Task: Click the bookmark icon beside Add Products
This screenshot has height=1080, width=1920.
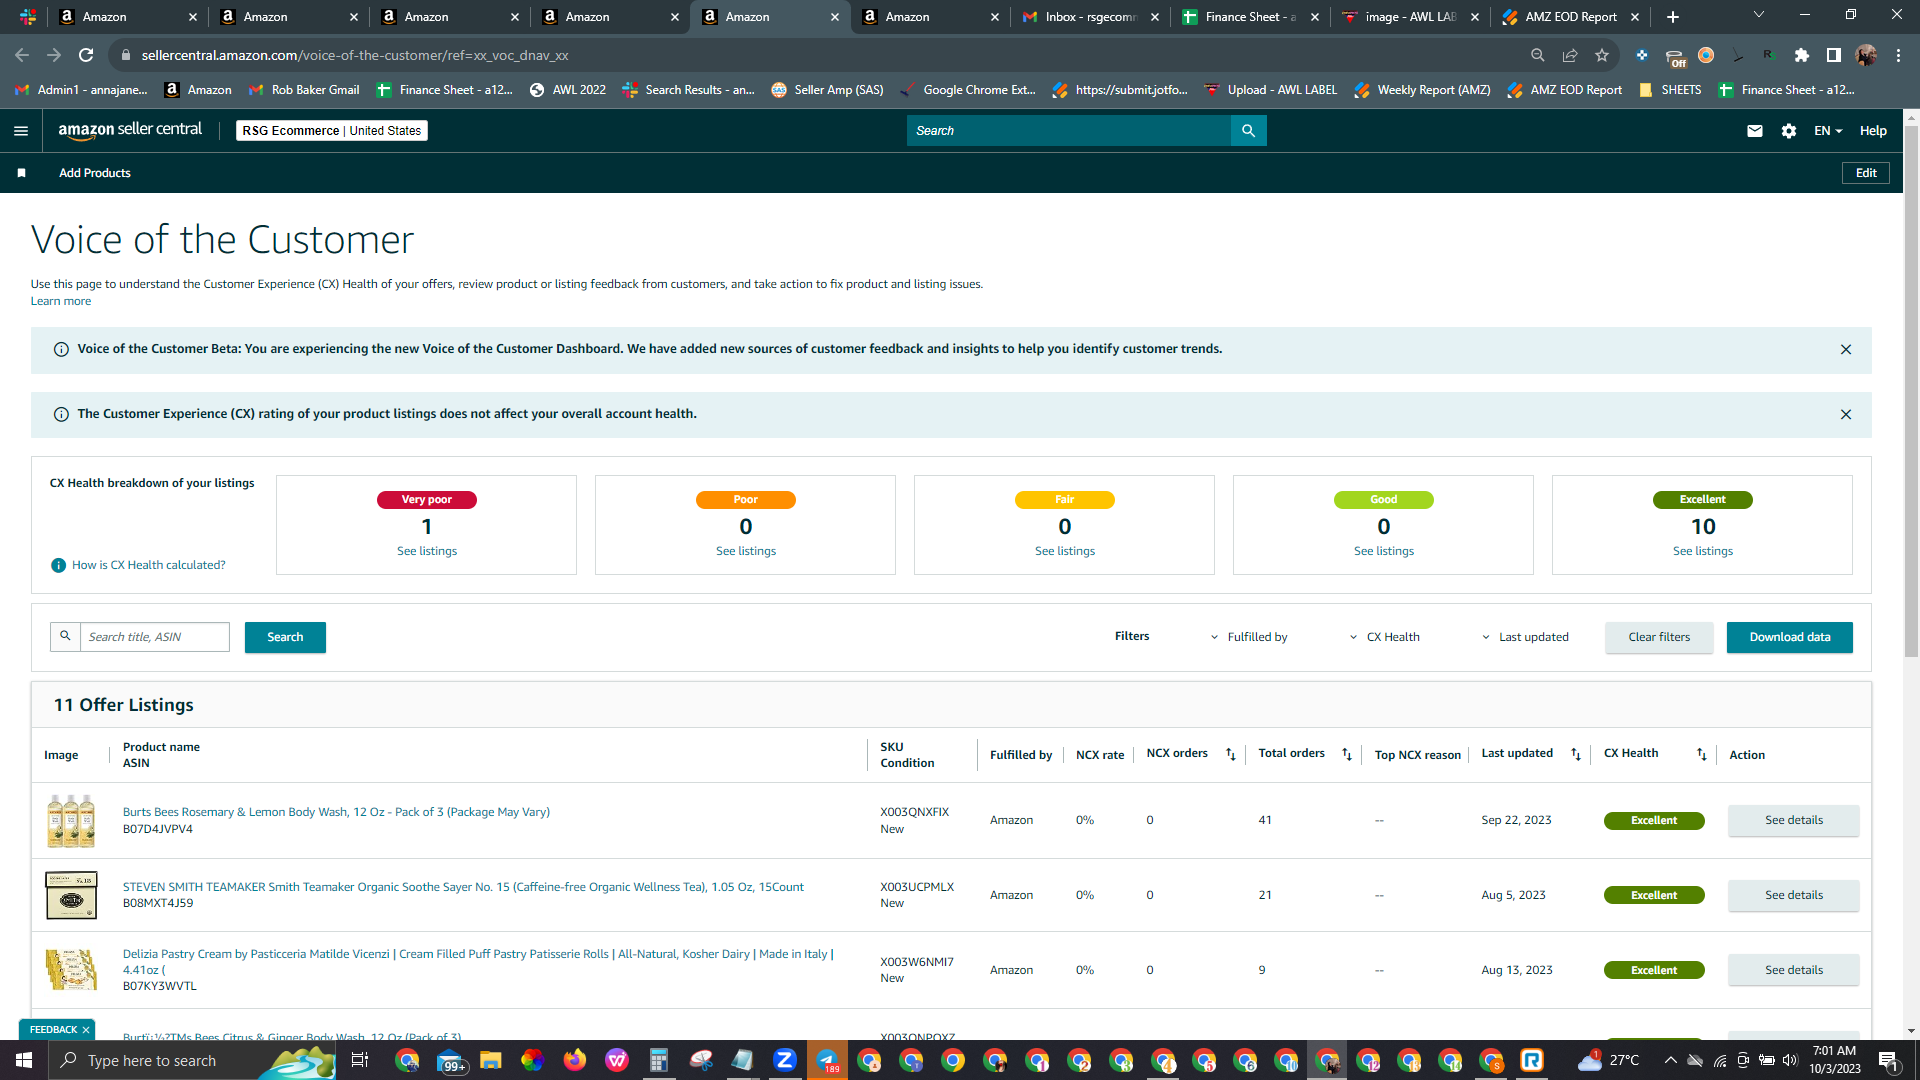Action: 21,173
